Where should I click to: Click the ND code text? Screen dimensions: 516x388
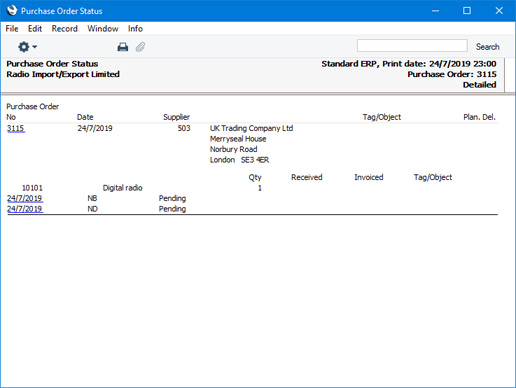[x=92, y=209]
